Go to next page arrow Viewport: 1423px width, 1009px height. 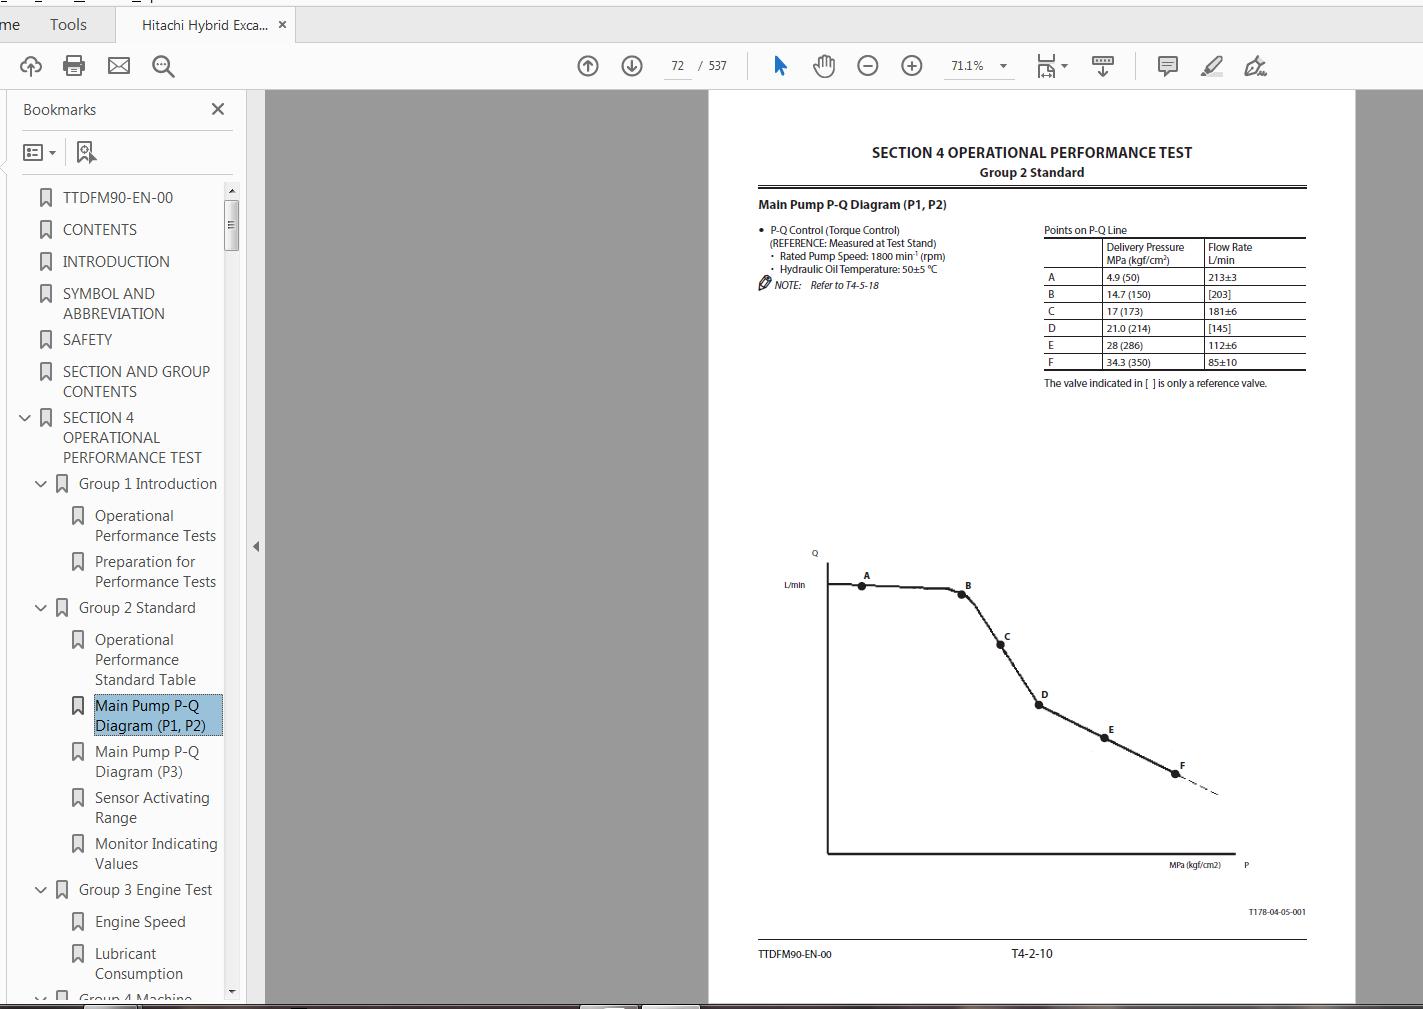coord(632,66)
